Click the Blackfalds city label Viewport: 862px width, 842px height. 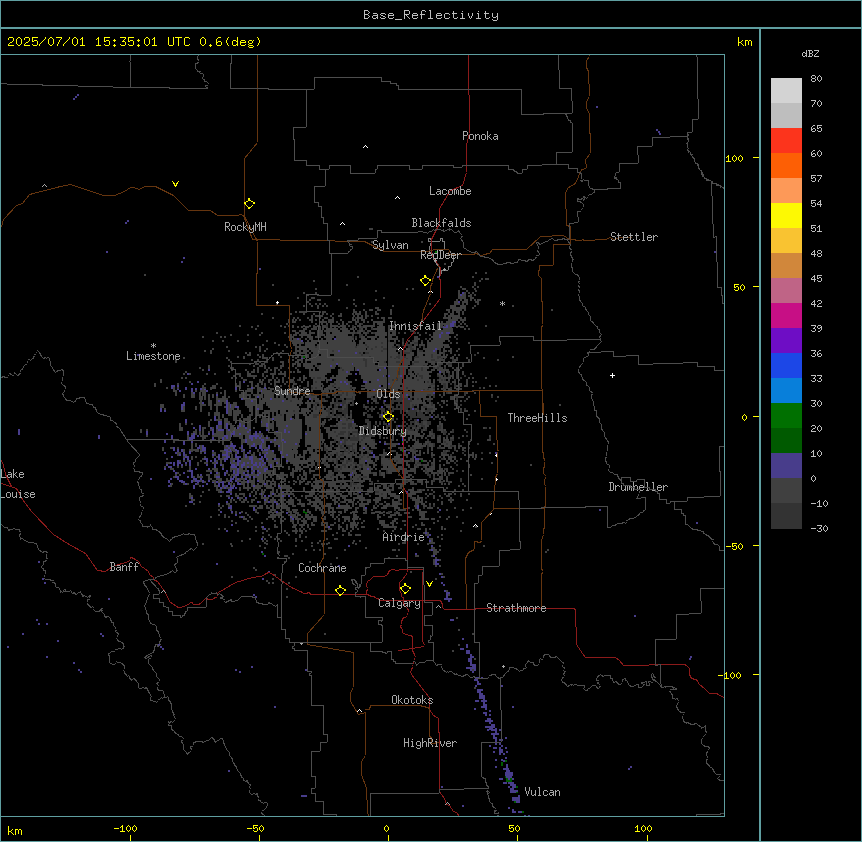click(441, 223)
